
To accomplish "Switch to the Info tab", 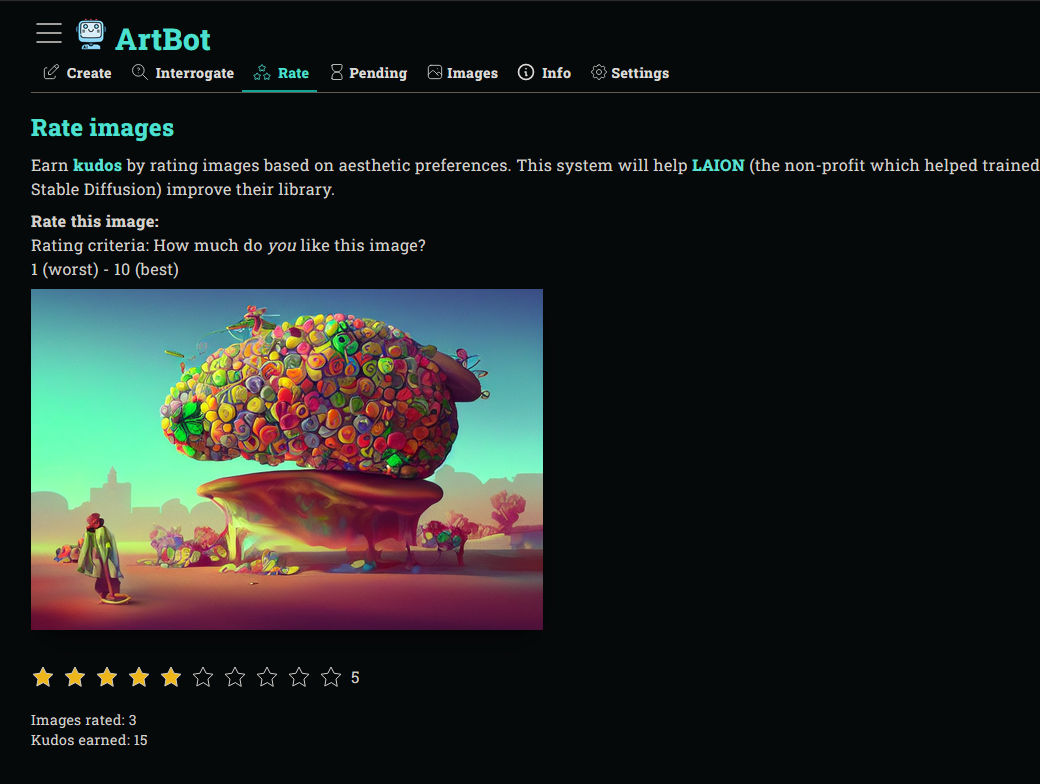I will 556,72.
